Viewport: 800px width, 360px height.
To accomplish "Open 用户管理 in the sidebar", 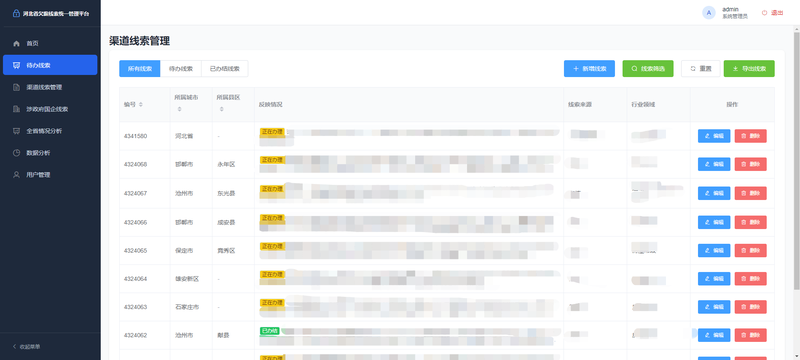I will (50, 175).
